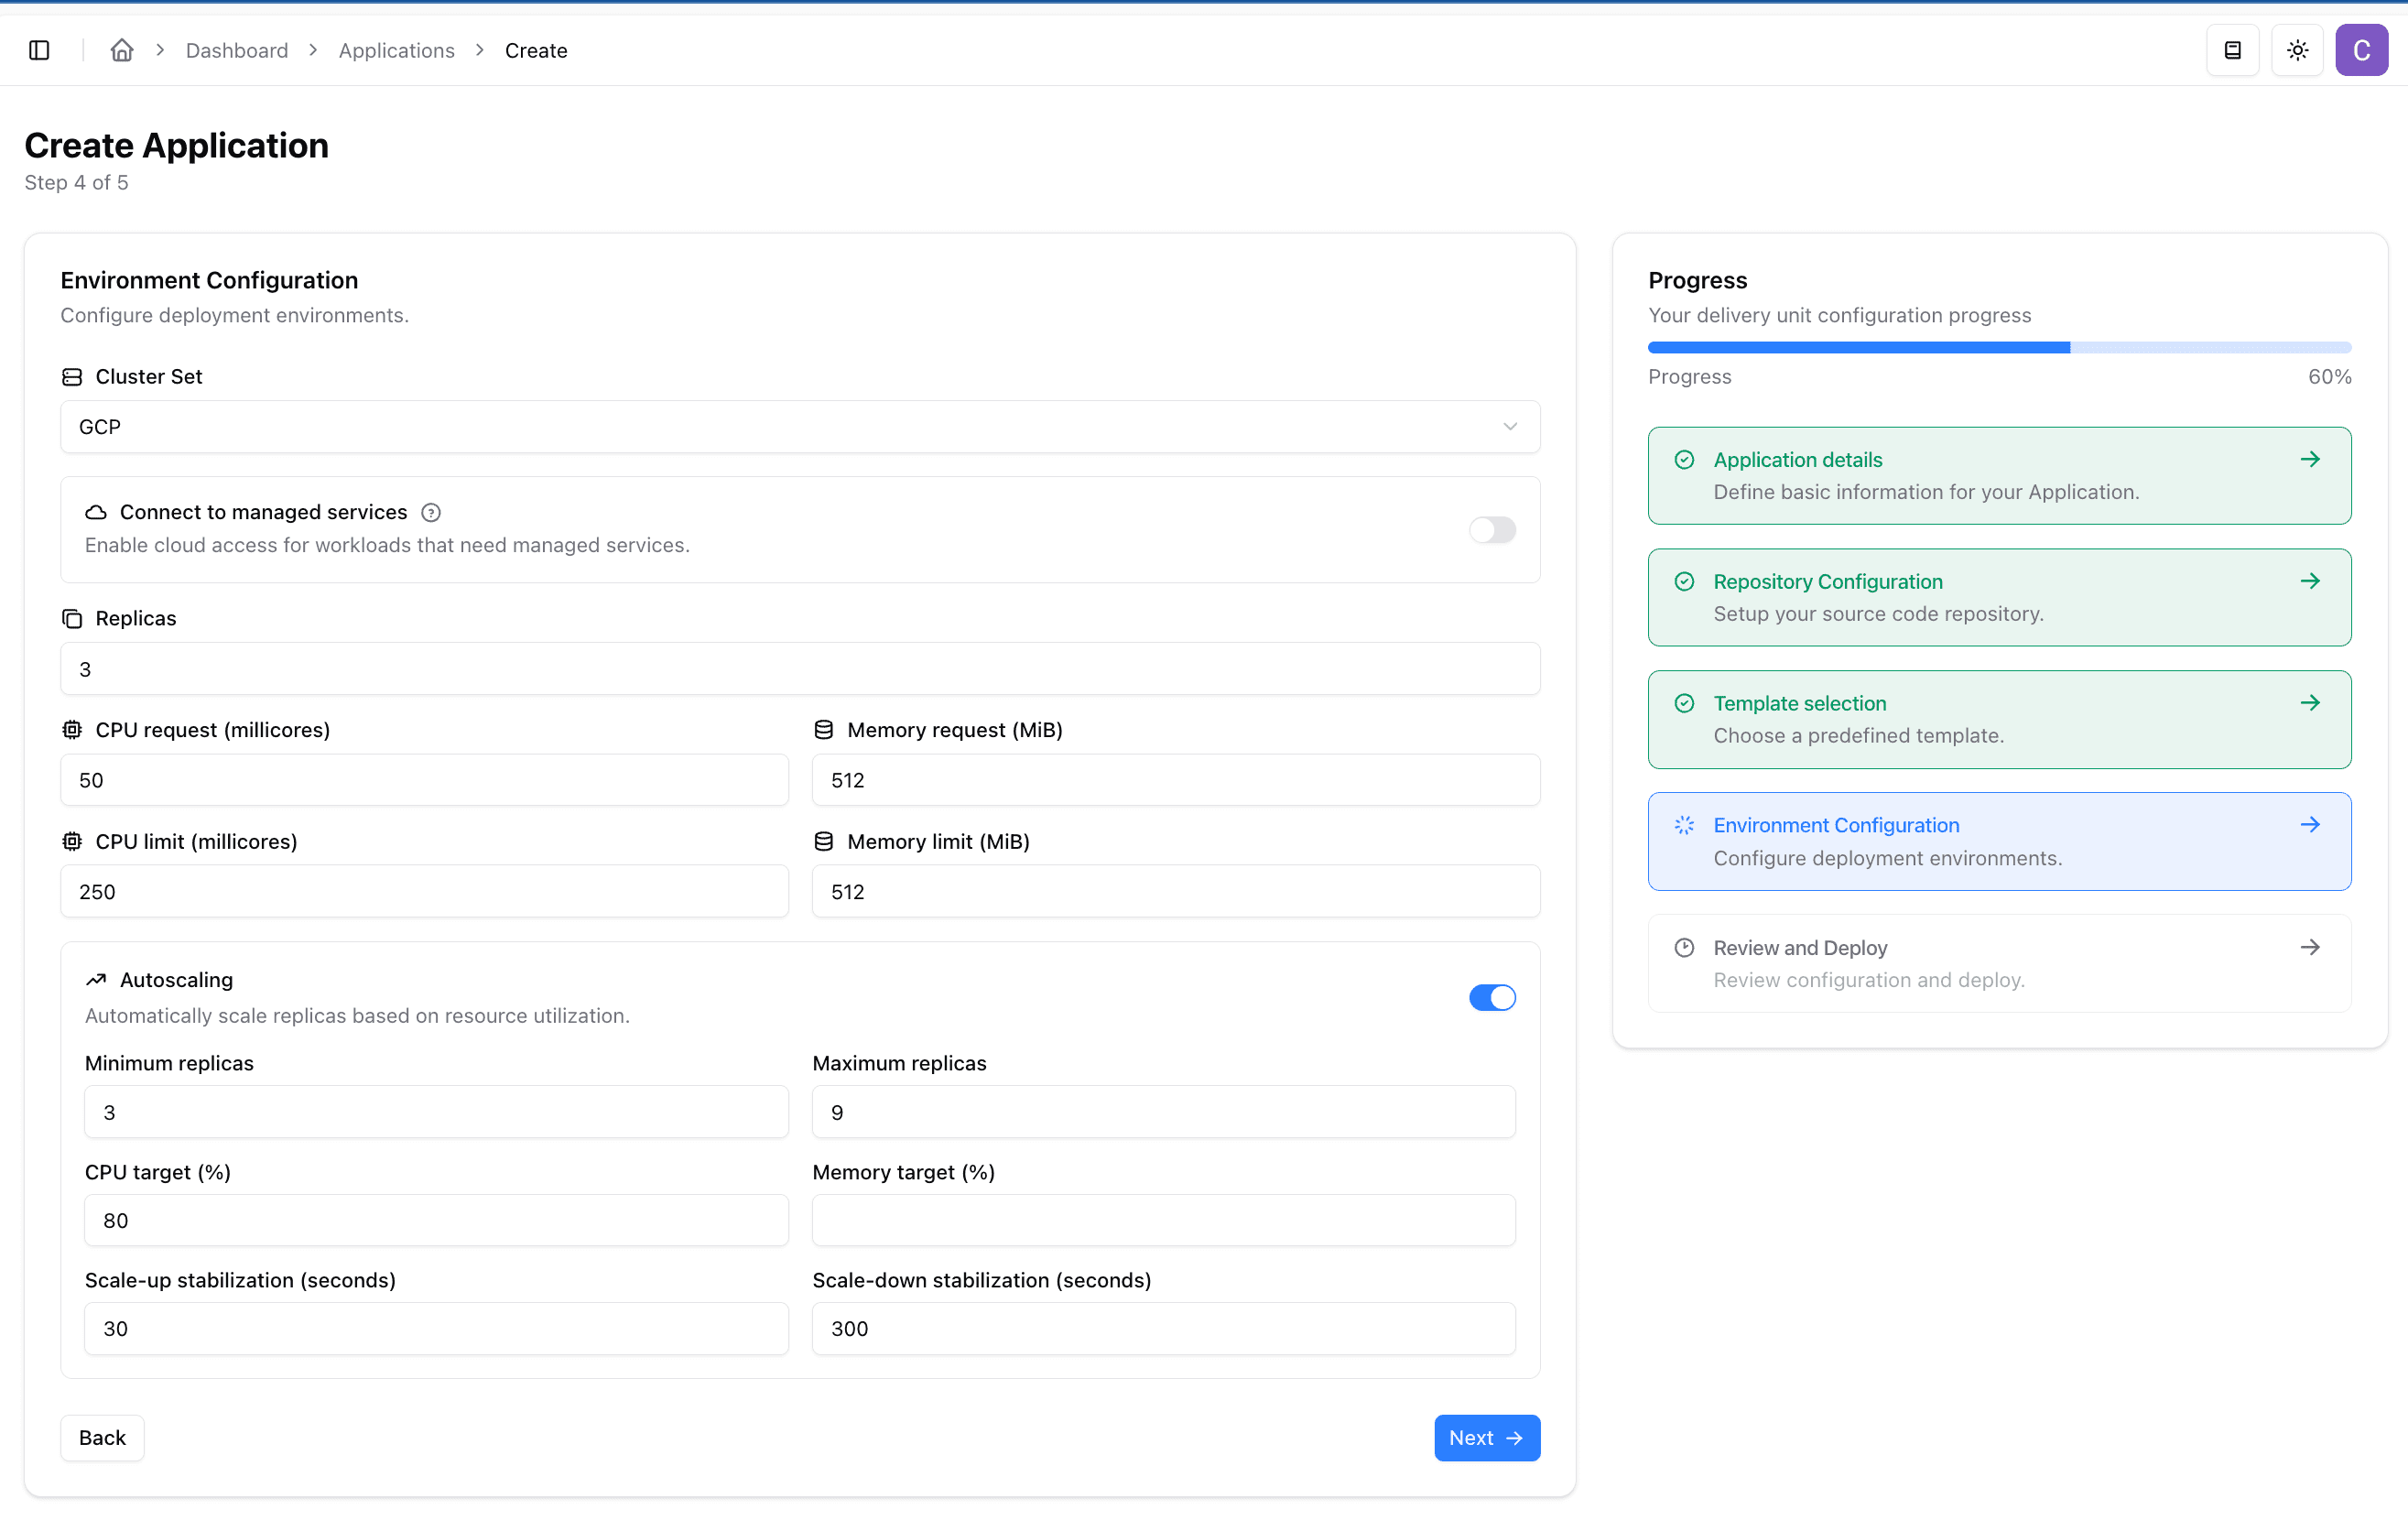Click the Next button

coord(1487,1438)
